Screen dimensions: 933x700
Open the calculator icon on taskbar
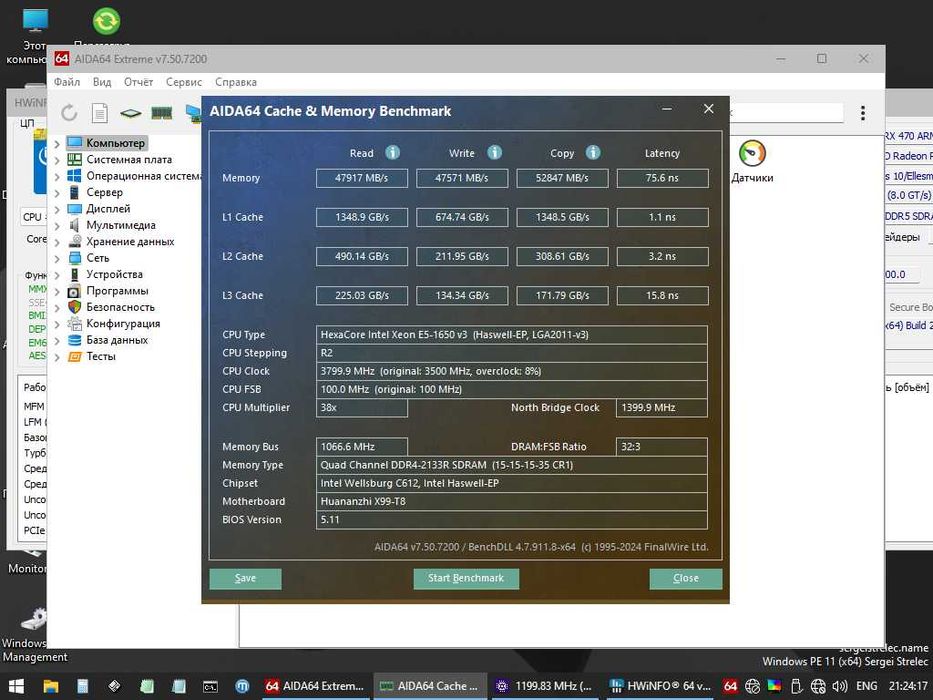[83, 686]
